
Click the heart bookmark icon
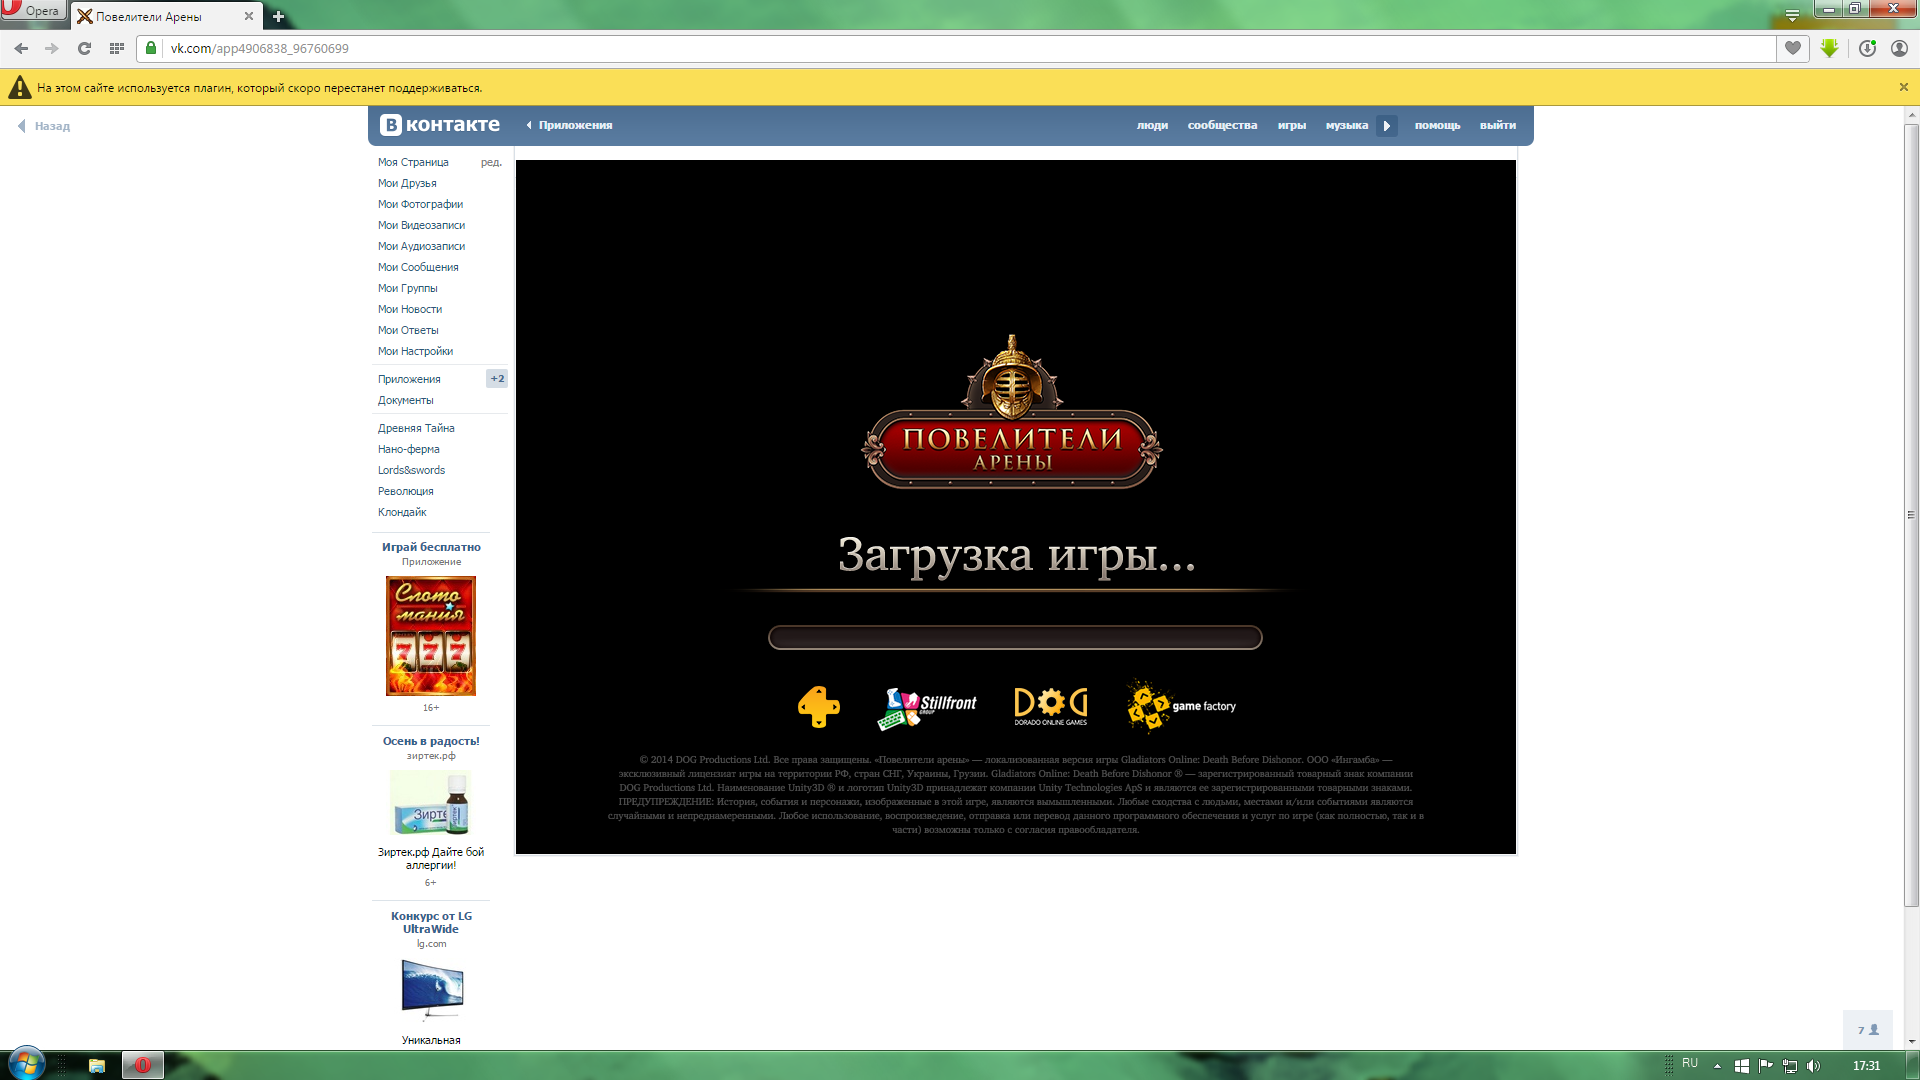(1792, 48)
